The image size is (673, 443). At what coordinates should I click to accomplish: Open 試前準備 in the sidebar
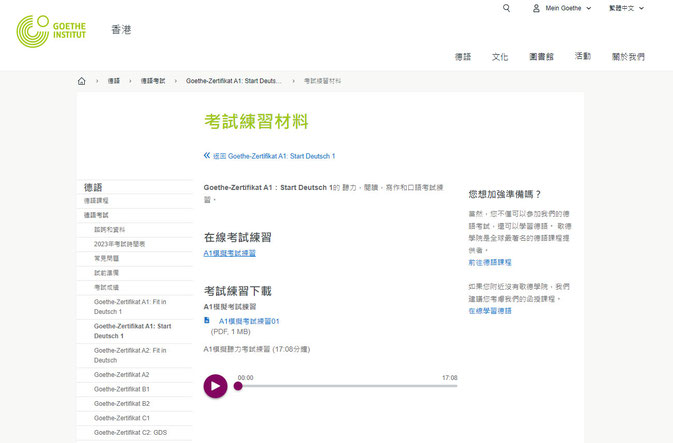point(106,273)
